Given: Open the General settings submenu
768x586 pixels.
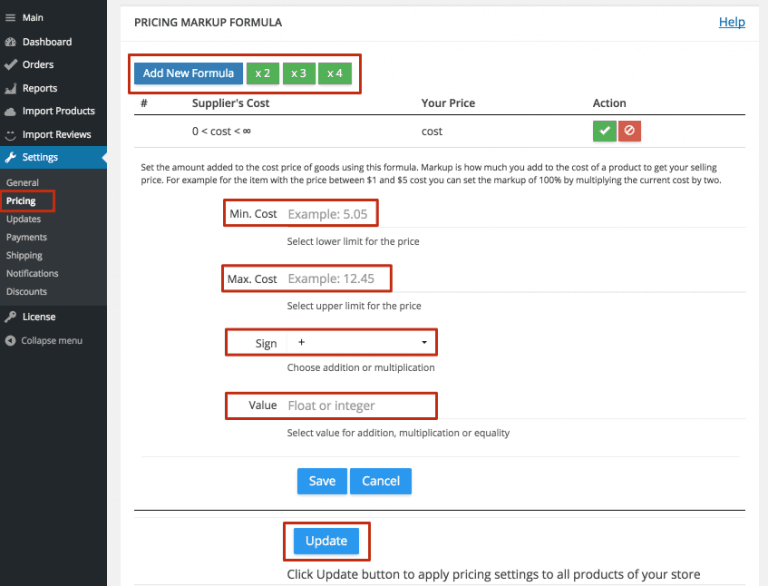Looking at the screenshot, I should click(23, 183).
